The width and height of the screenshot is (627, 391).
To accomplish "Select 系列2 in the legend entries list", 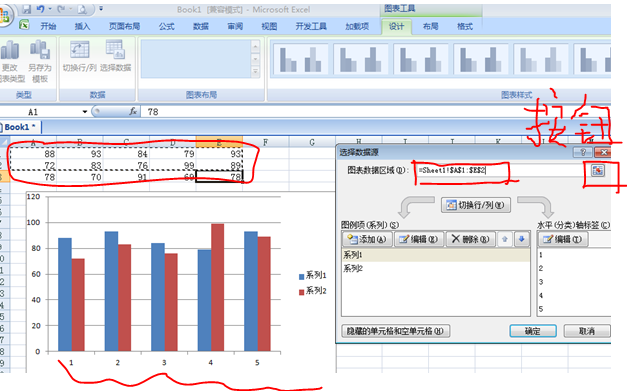I will [435, 268].
